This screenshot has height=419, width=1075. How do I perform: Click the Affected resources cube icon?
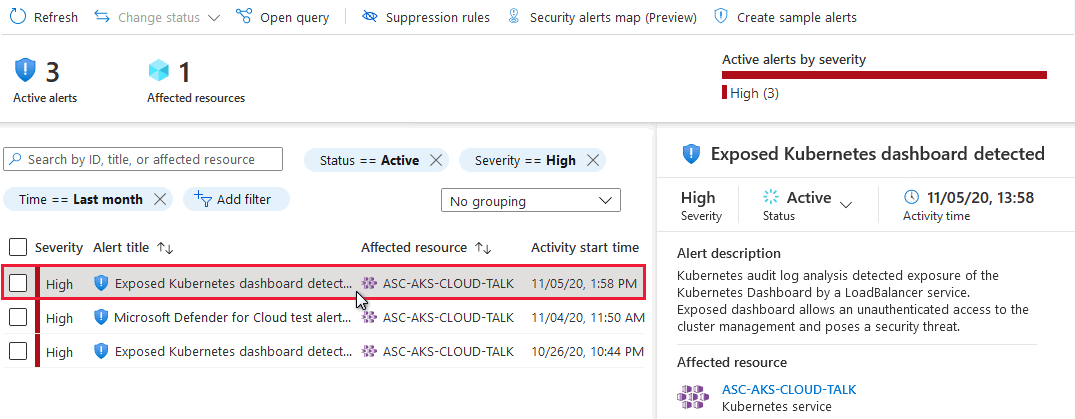pos(158,71)
